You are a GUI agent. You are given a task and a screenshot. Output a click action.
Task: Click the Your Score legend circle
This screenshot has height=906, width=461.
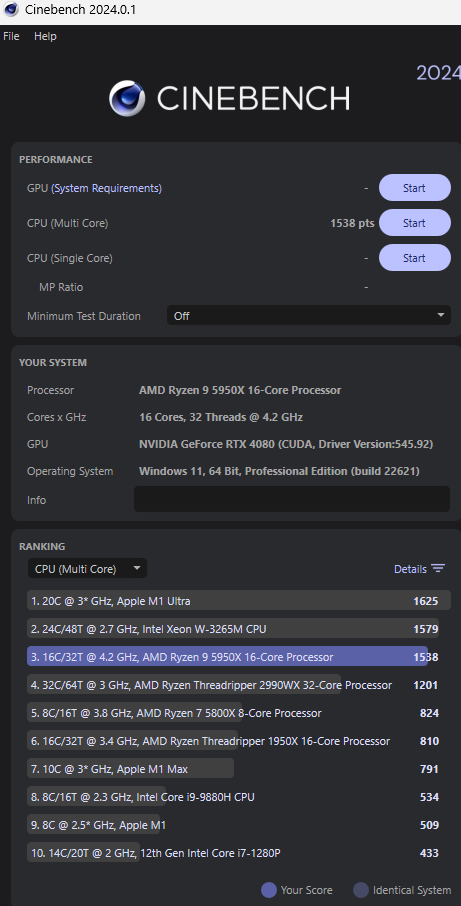[269, 890]
